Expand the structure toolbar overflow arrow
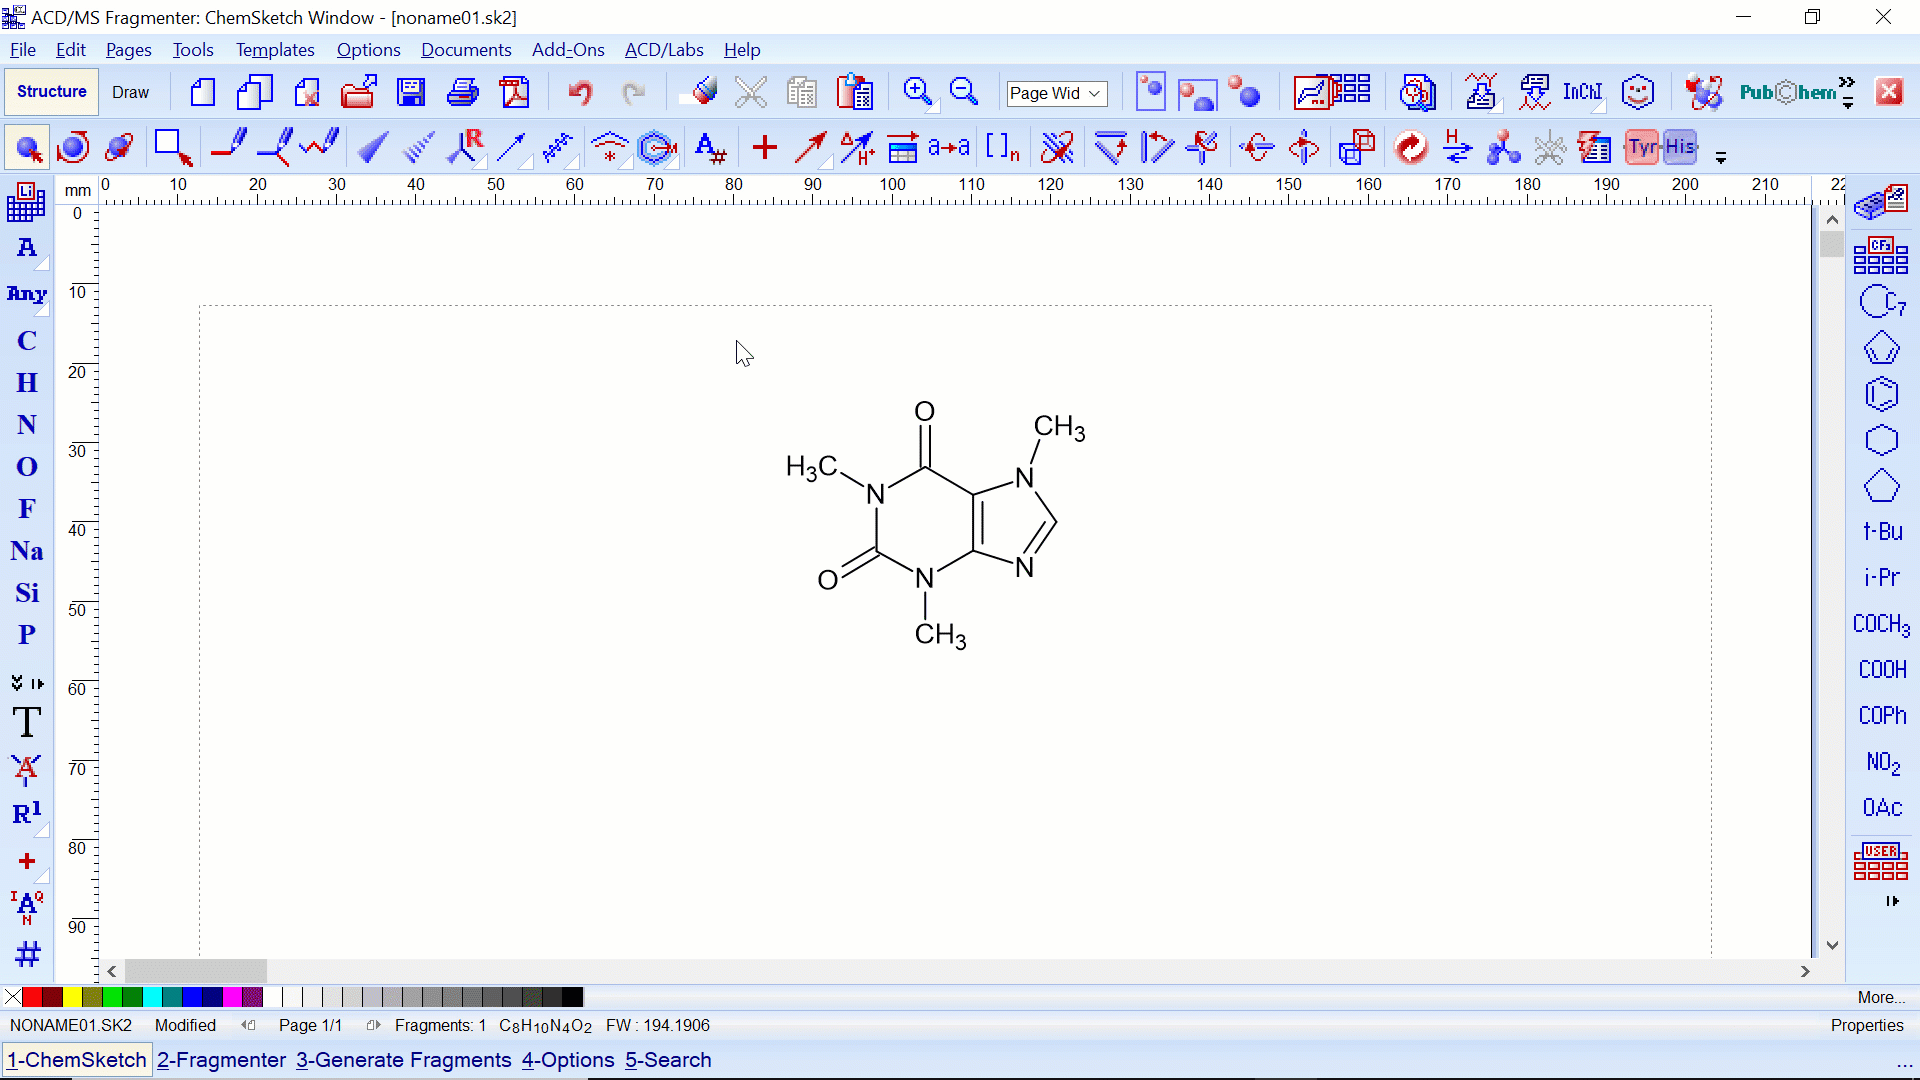1920x1080 pixels. coord(1721,157)
